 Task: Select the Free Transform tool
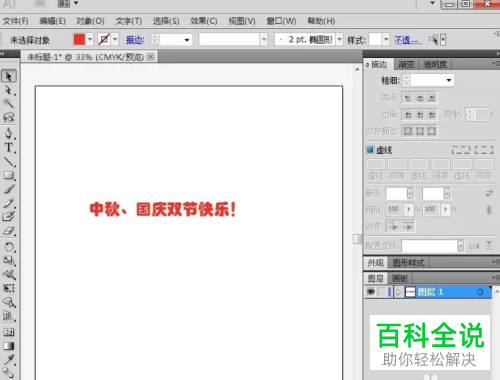tap(9, 288)
